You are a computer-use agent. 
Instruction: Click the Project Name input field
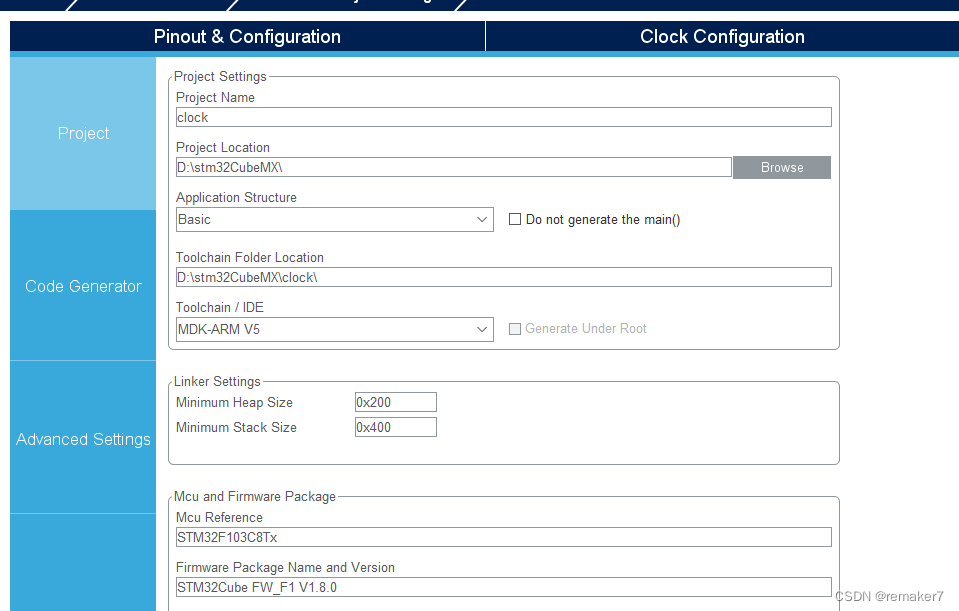click(x=503, y=117)
